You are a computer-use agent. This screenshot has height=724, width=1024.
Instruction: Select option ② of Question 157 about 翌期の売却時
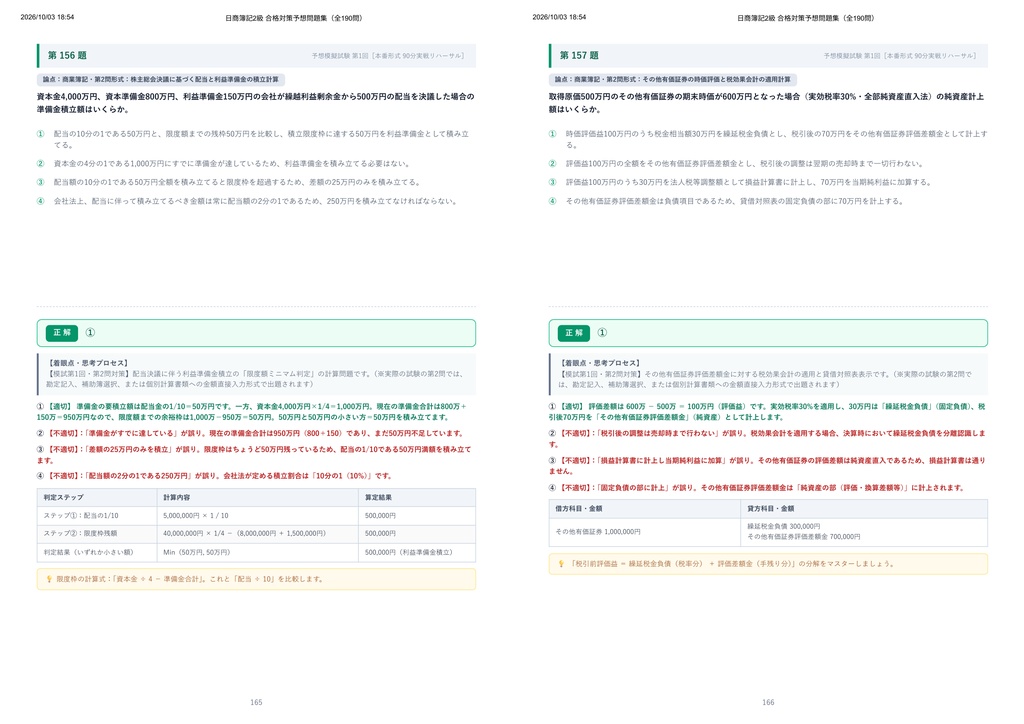click(735, 164)
